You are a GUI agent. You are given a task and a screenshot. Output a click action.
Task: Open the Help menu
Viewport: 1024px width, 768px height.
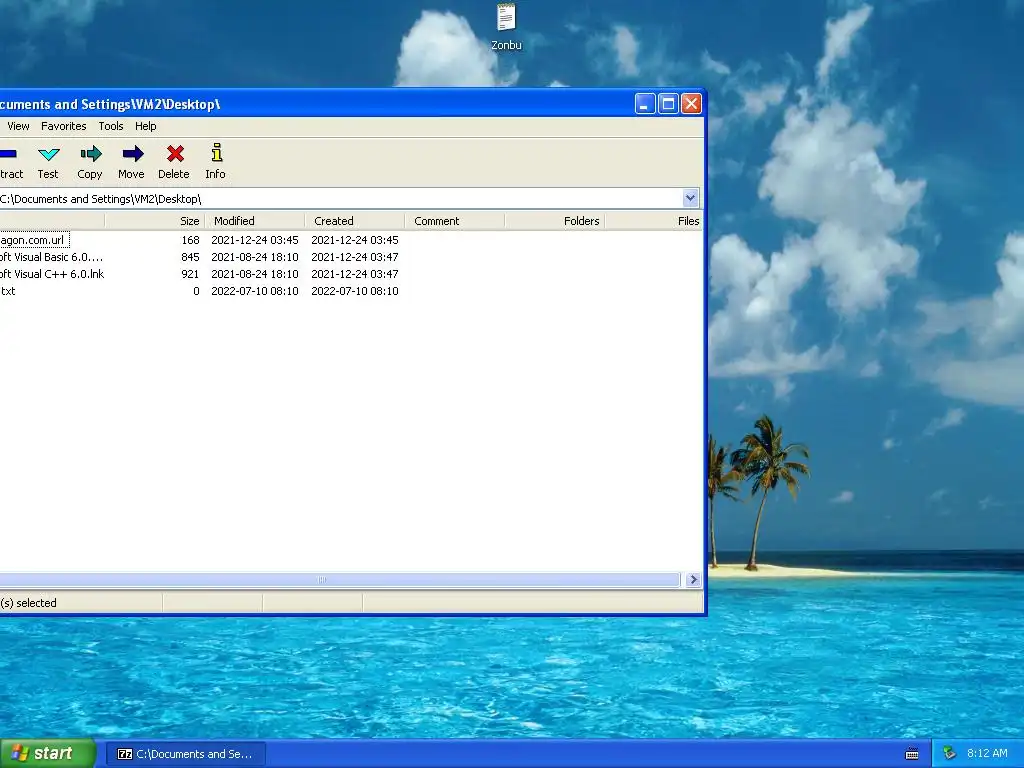pos(146,126)
